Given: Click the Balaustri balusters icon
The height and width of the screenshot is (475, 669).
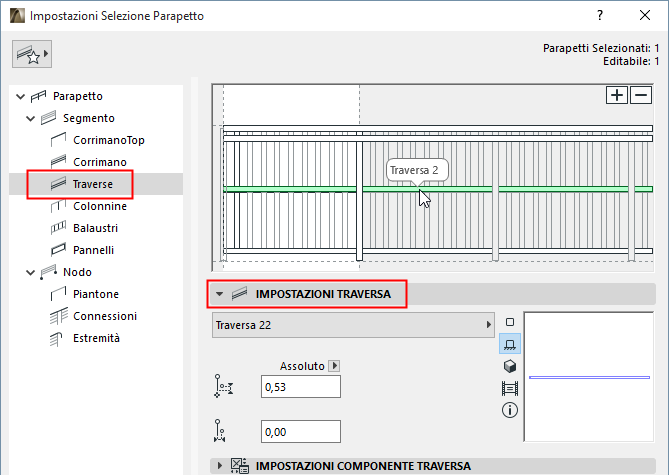Looking at the screenshot, I should pos(58,227).
